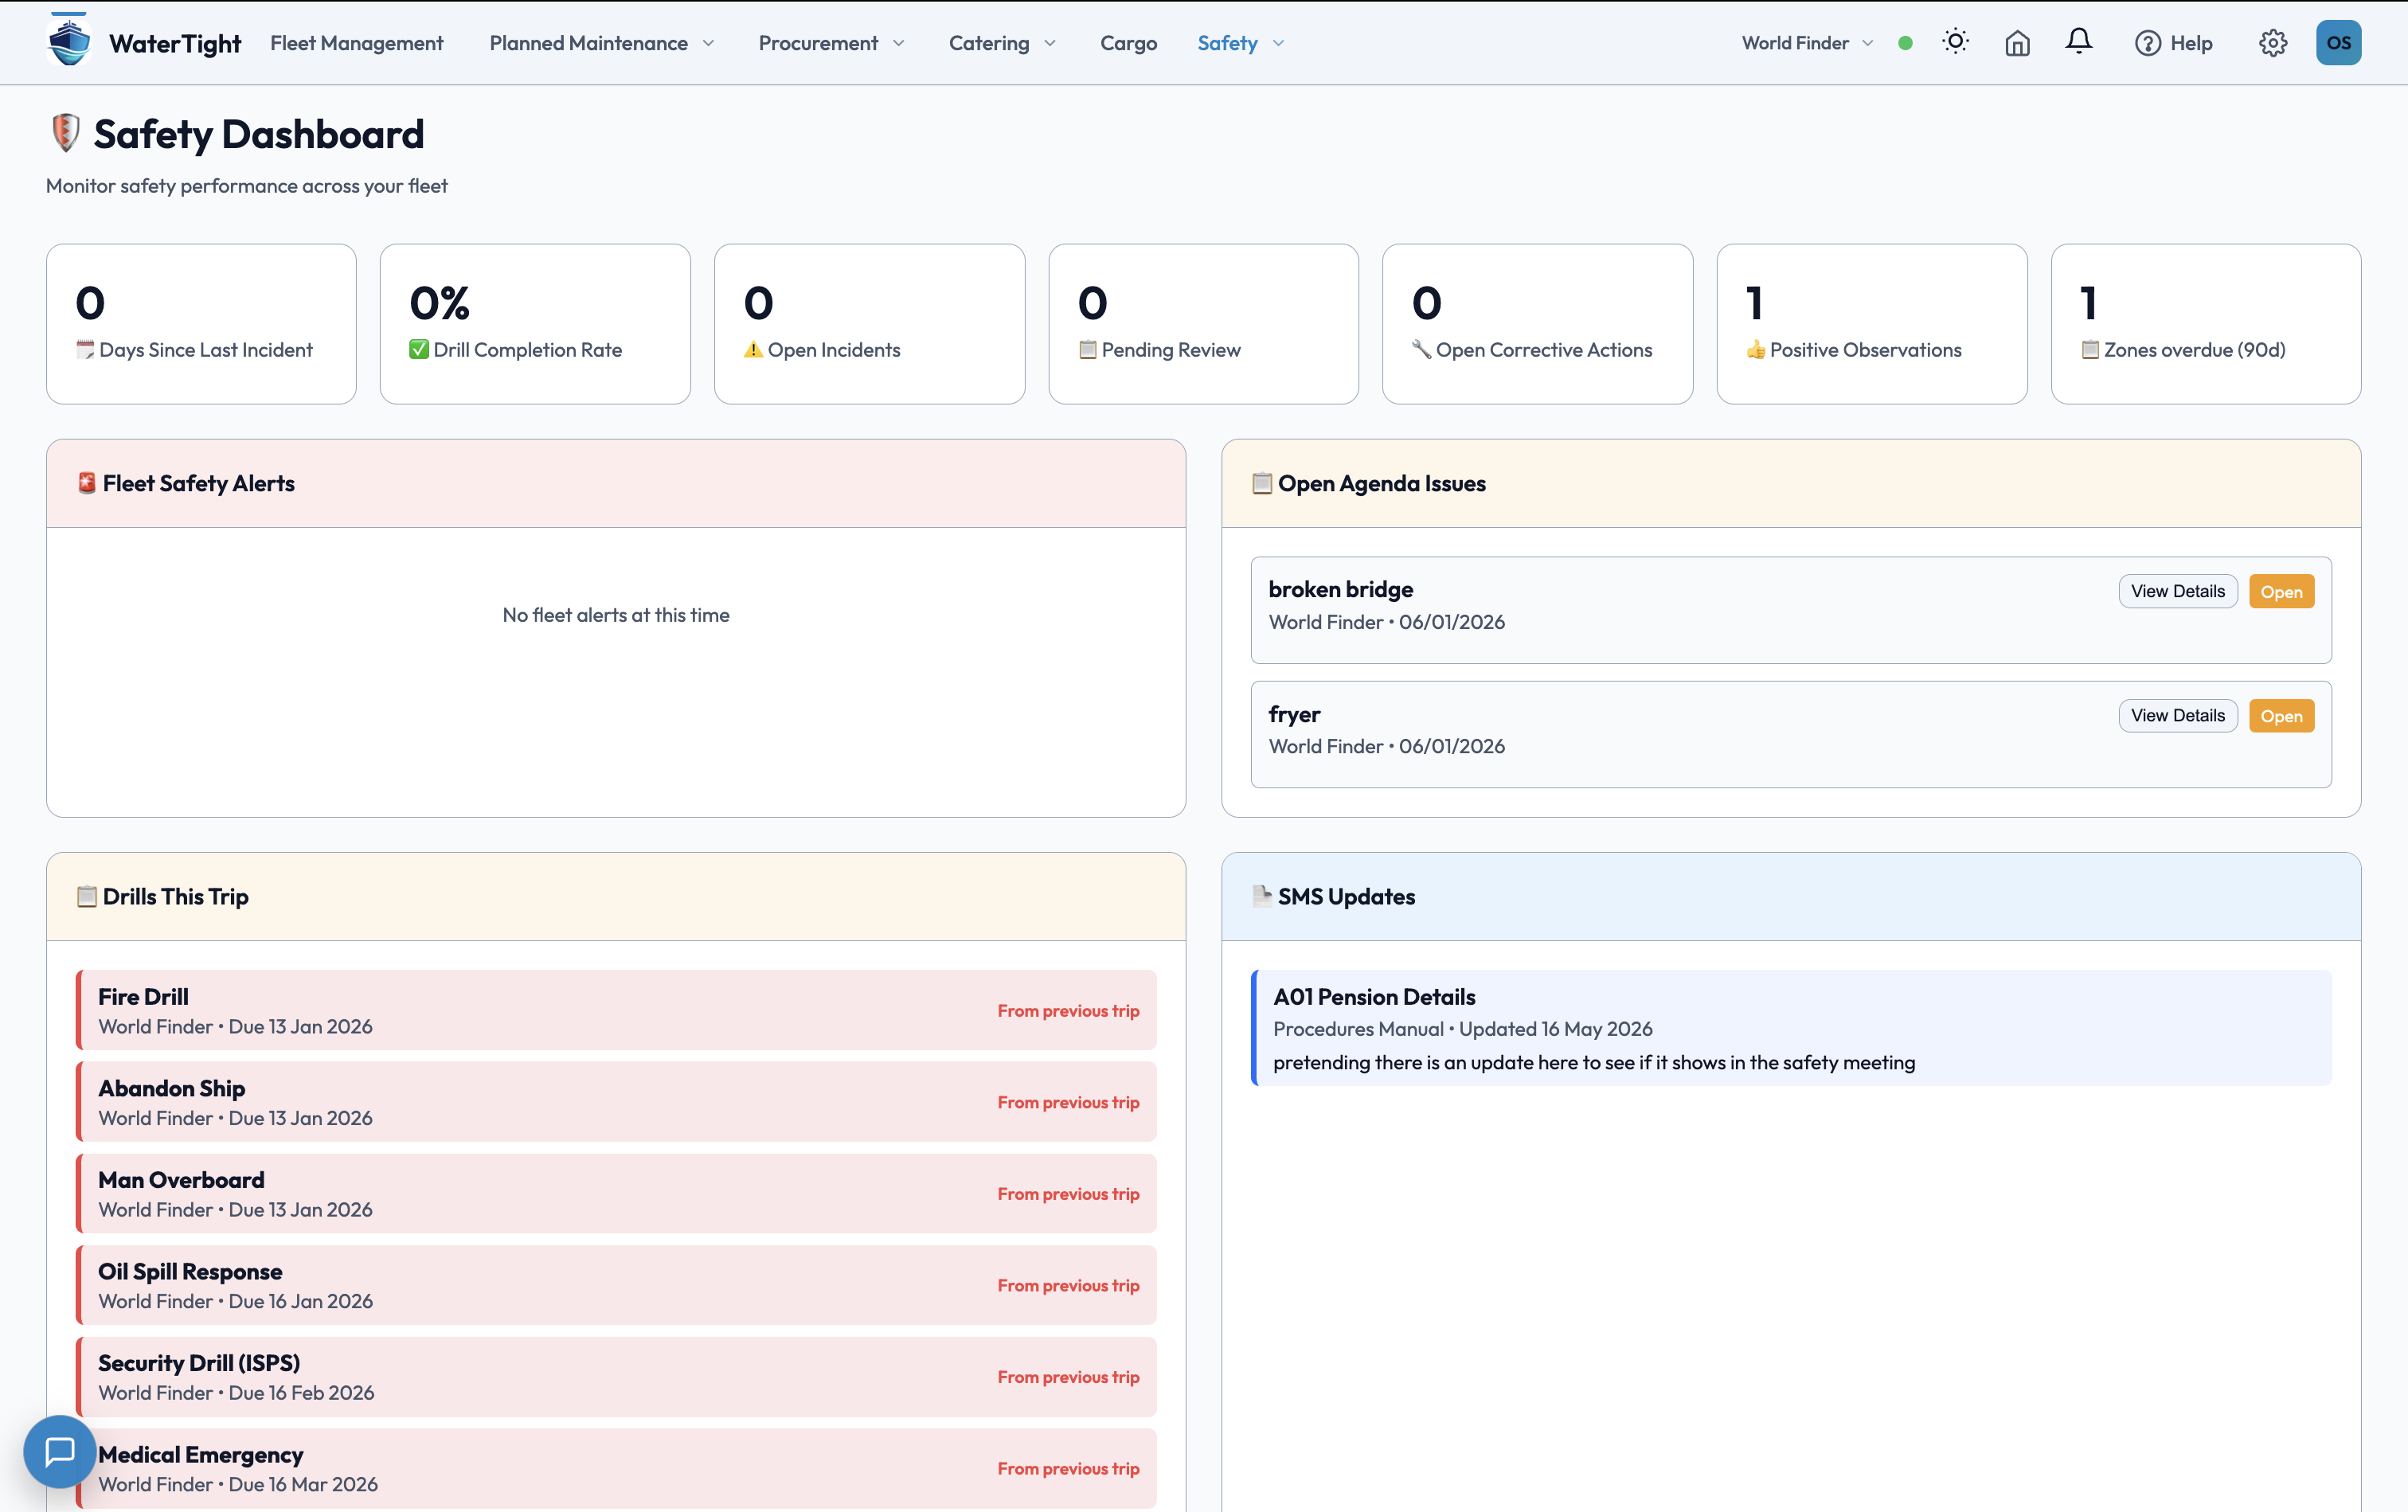The width and height of the screenshot is (2408, 1512).
Task: Expand the Catering menu chevron
Action: [x=1049, y=43]
